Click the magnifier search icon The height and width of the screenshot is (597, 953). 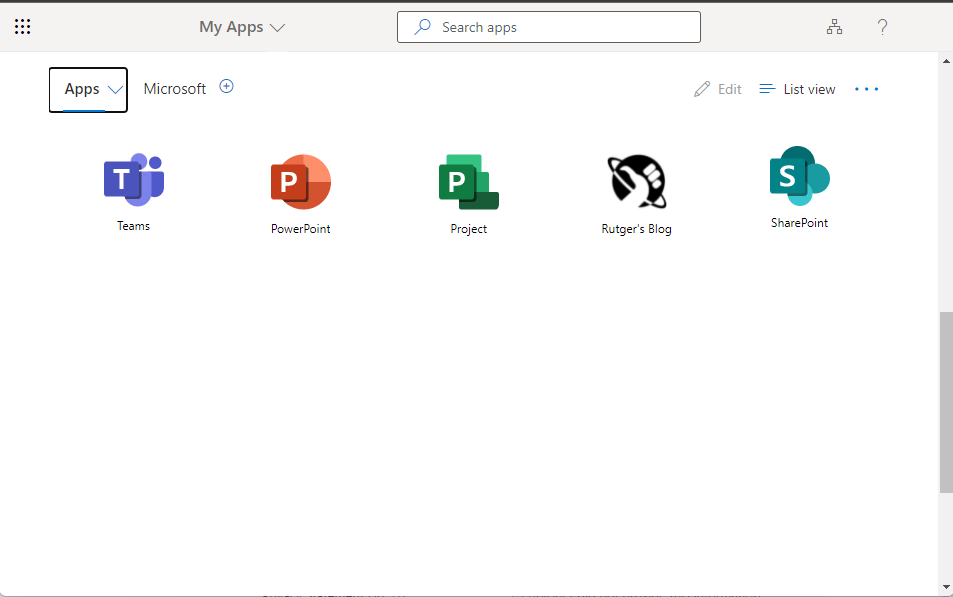click(422, 27)
